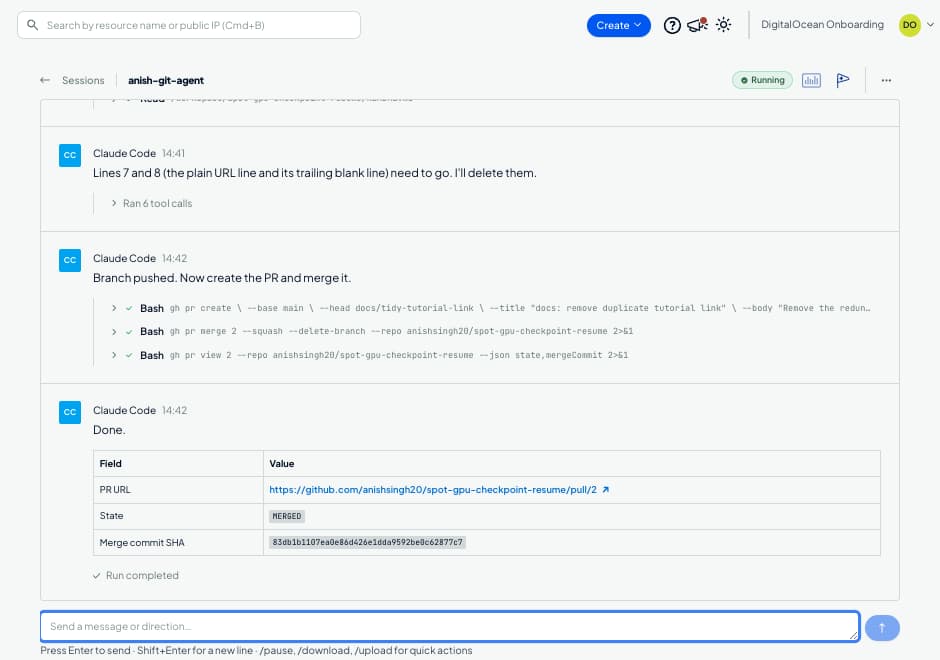The image size is (940, 660).
Task: Click the flag icon in header
Action: tap(842, 80)
